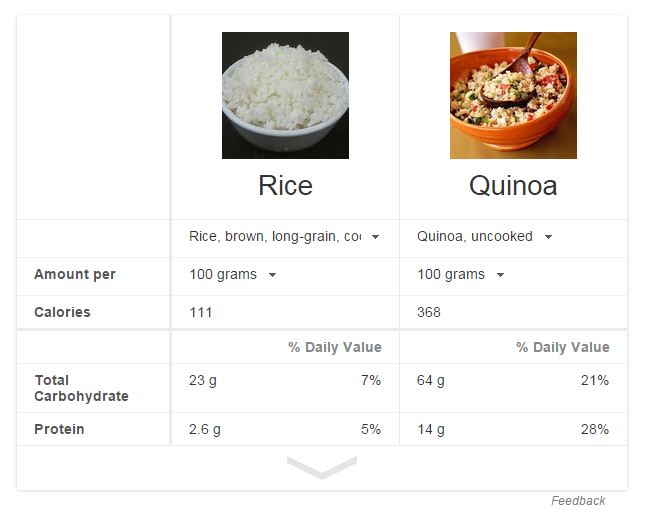
Task: Click the 'Quinoa, uncooked' text
Action: (475, 237)
